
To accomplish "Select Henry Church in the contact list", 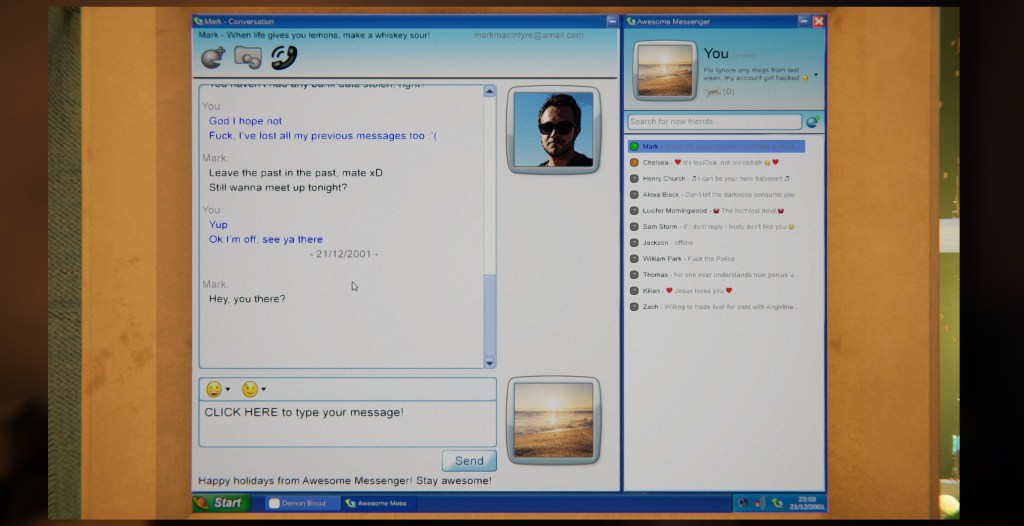I will [716, 178].
